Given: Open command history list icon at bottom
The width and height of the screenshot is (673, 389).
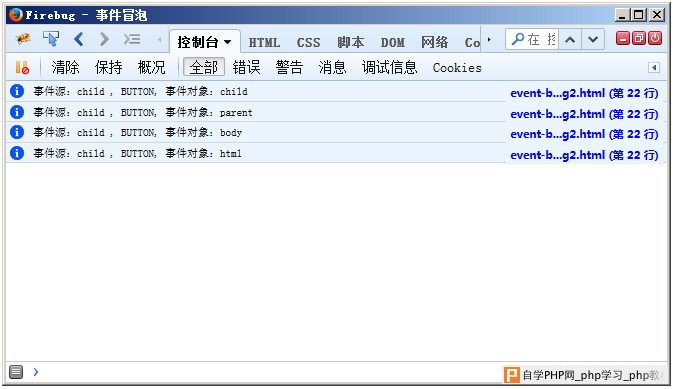Looking at the screenshot, I should (16, 372).
